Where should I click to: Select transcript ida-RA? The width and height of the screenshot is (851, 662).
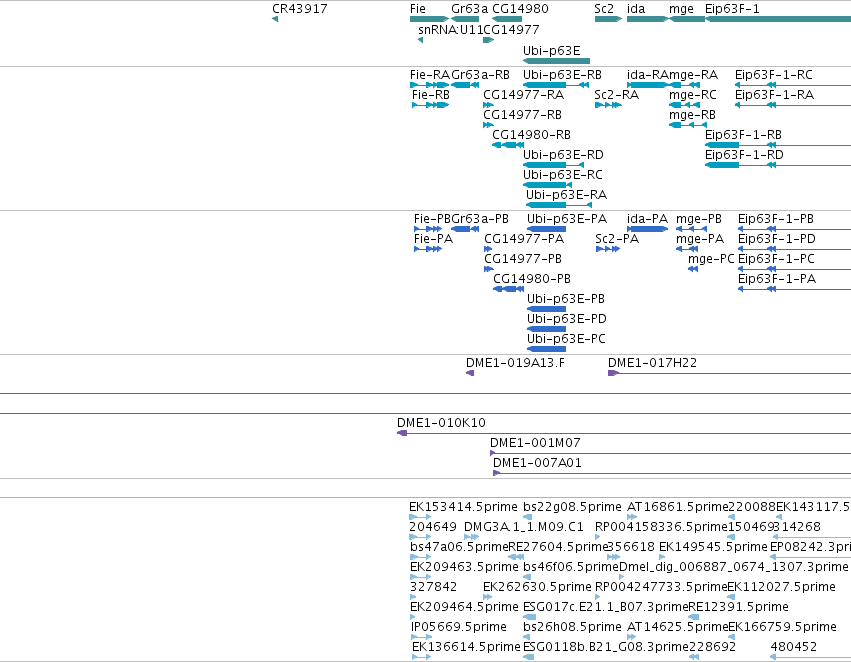point(647,85)
